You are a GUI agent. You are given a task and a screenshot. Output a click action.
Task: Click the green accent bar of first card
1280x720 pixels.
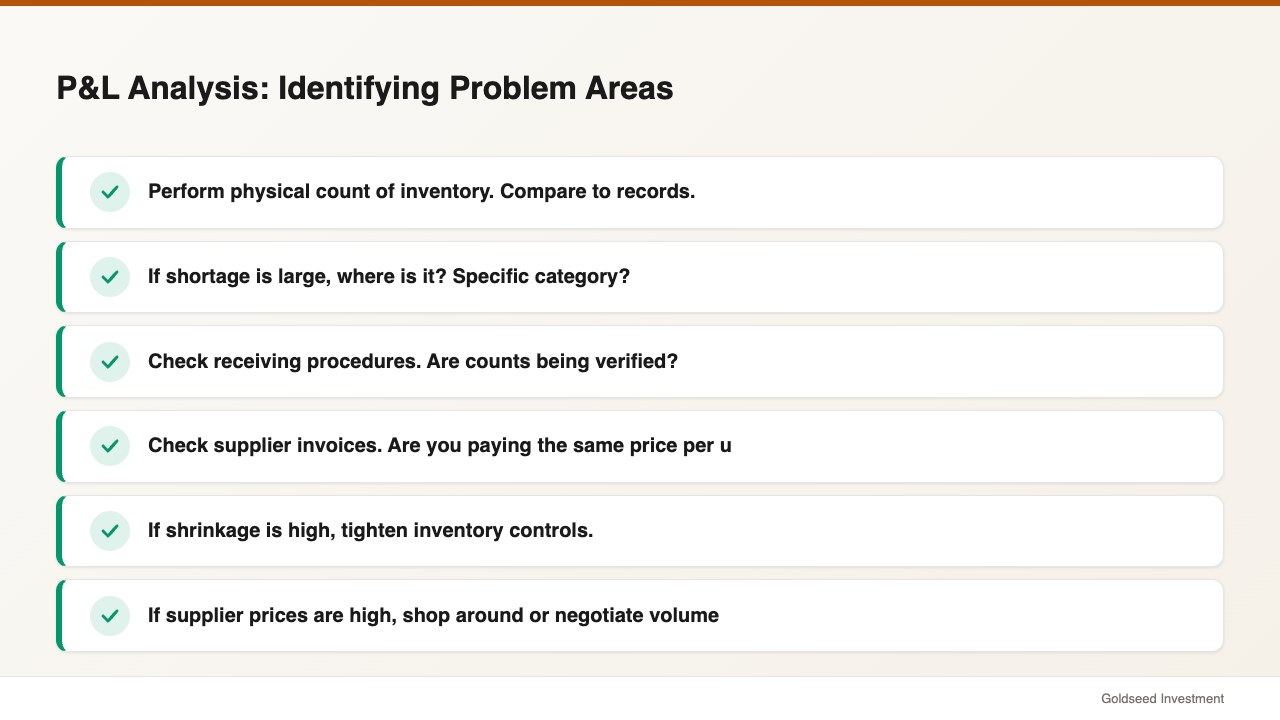coord(59,192)
